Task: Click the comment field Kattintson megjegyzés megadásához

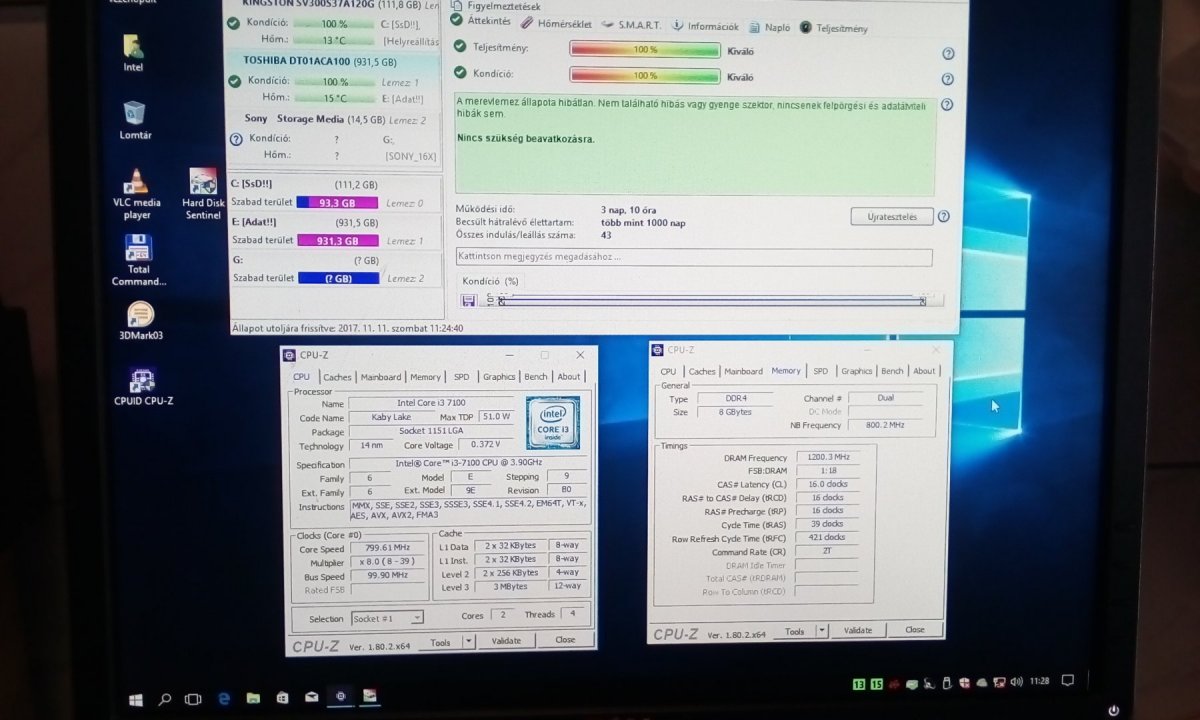Action: point(694,258)
